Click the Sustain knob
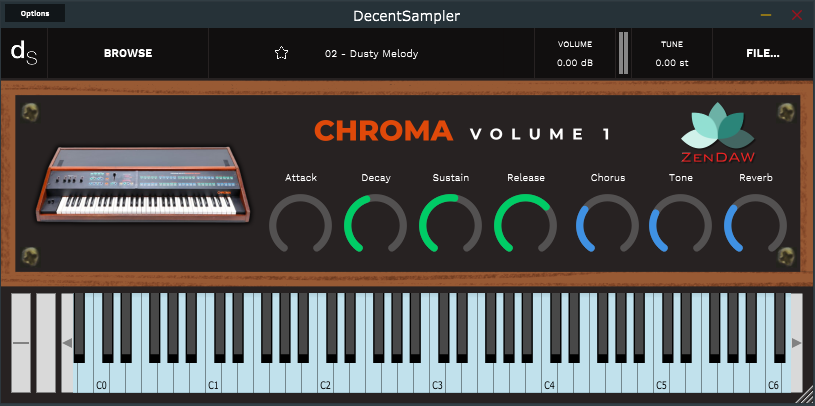Image resolution: width=815 pixels, height=406 pixels. [451, 225]
